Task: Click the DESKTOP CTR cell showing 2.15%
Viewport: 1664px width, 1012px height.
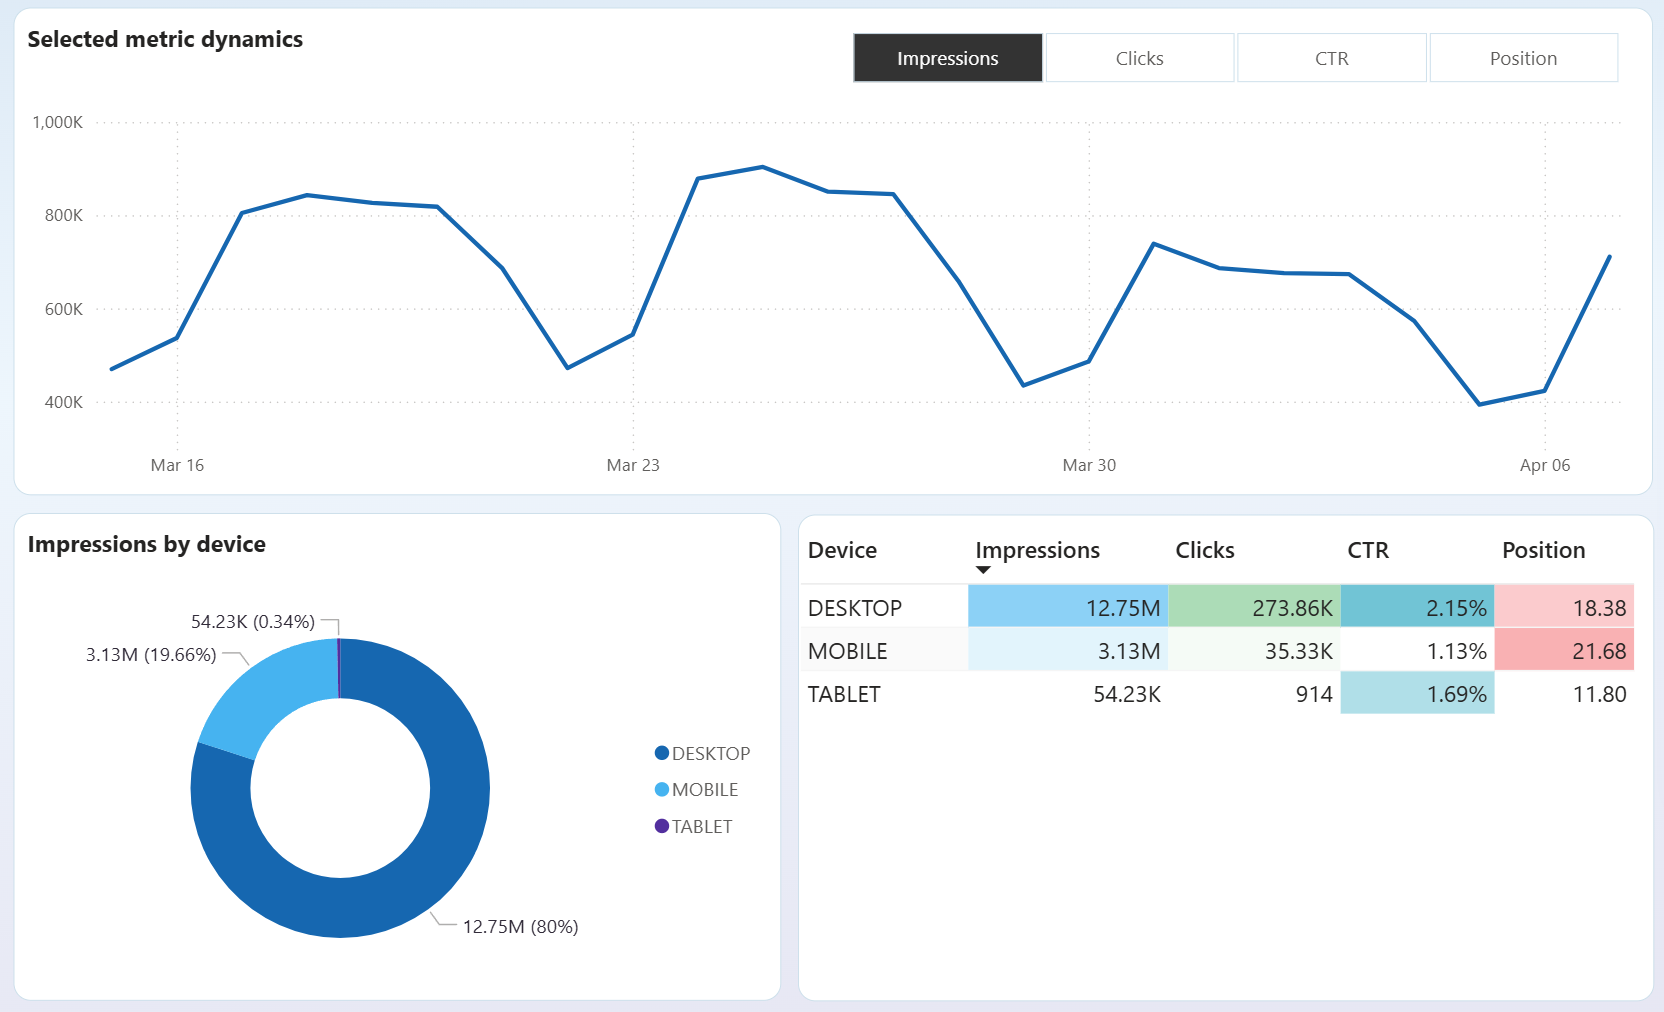Action: coord(1417,606)
